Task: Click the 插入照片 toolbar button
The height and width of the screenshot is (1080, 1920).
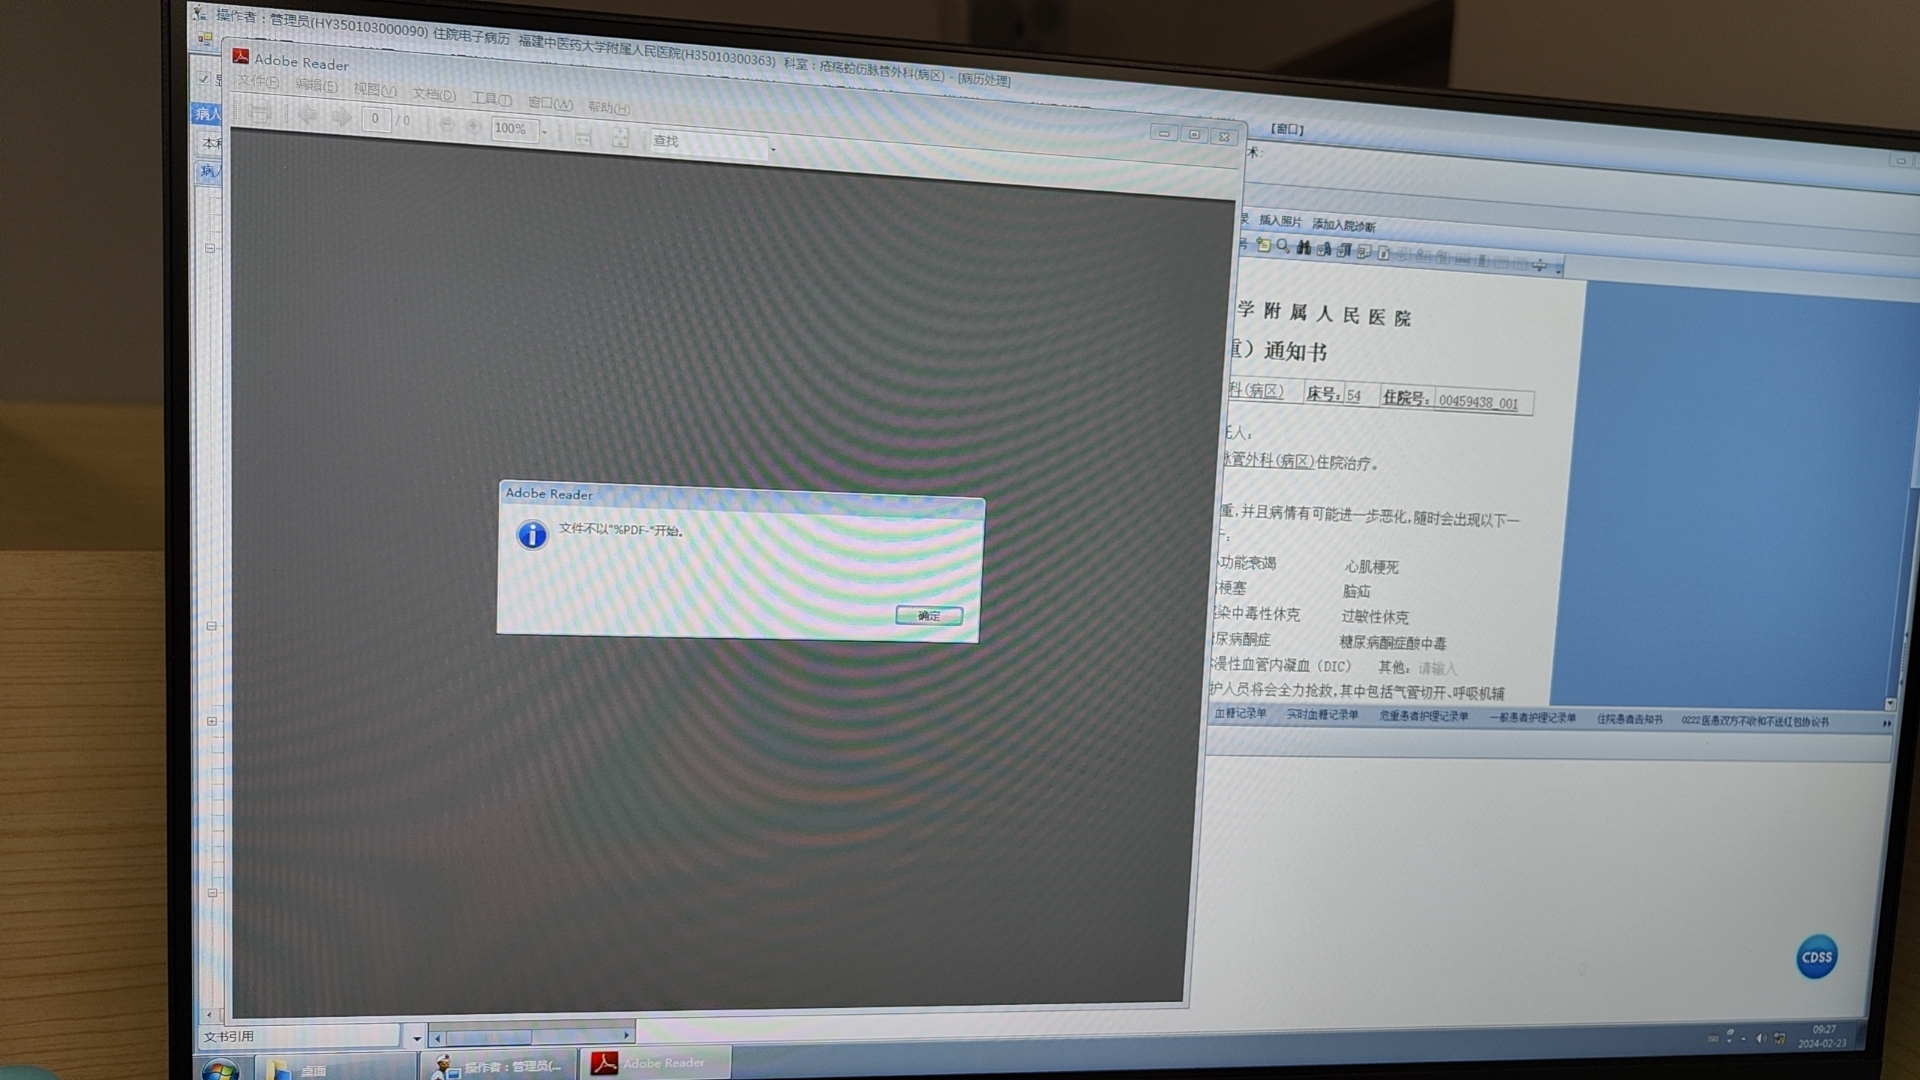Action: pyautogui.click(x=1280, y=221)
